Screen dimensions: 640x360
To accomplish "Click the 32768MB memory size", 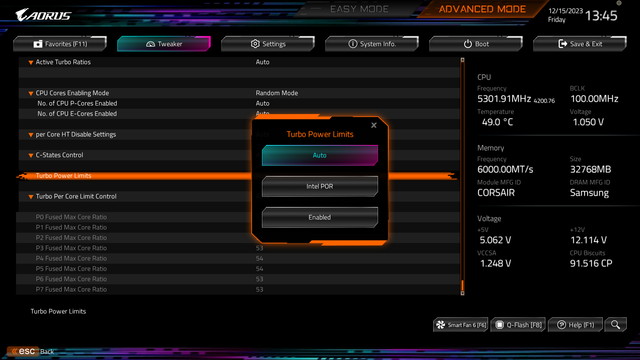I will pos(590,169).
